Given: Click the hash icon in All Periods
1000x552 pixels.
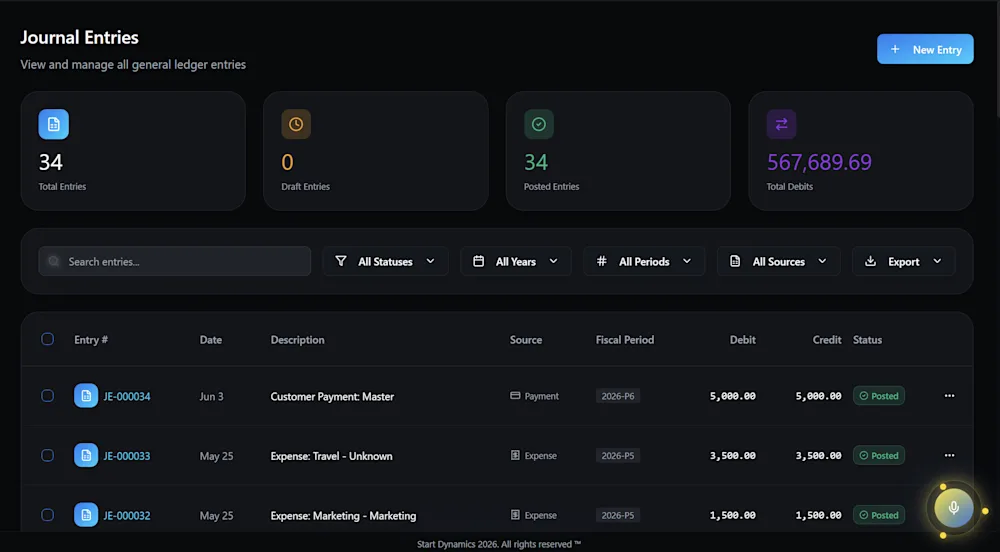Looking at the screenshot, I should pyautogui.click(x=601, y=261).
